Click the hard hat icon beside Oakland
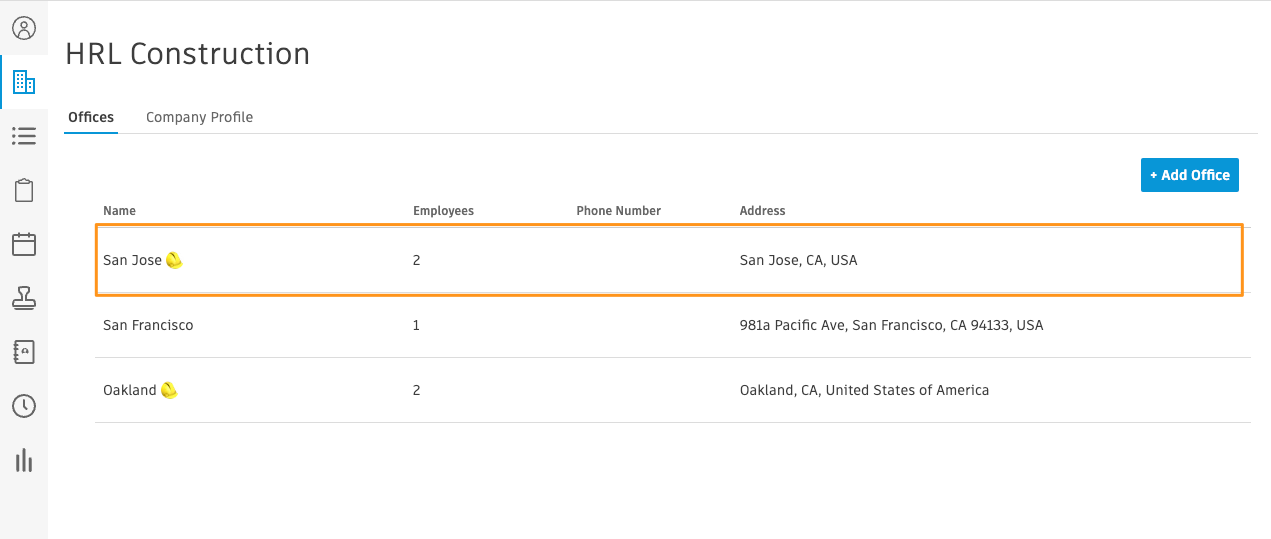 coord(169,390)
